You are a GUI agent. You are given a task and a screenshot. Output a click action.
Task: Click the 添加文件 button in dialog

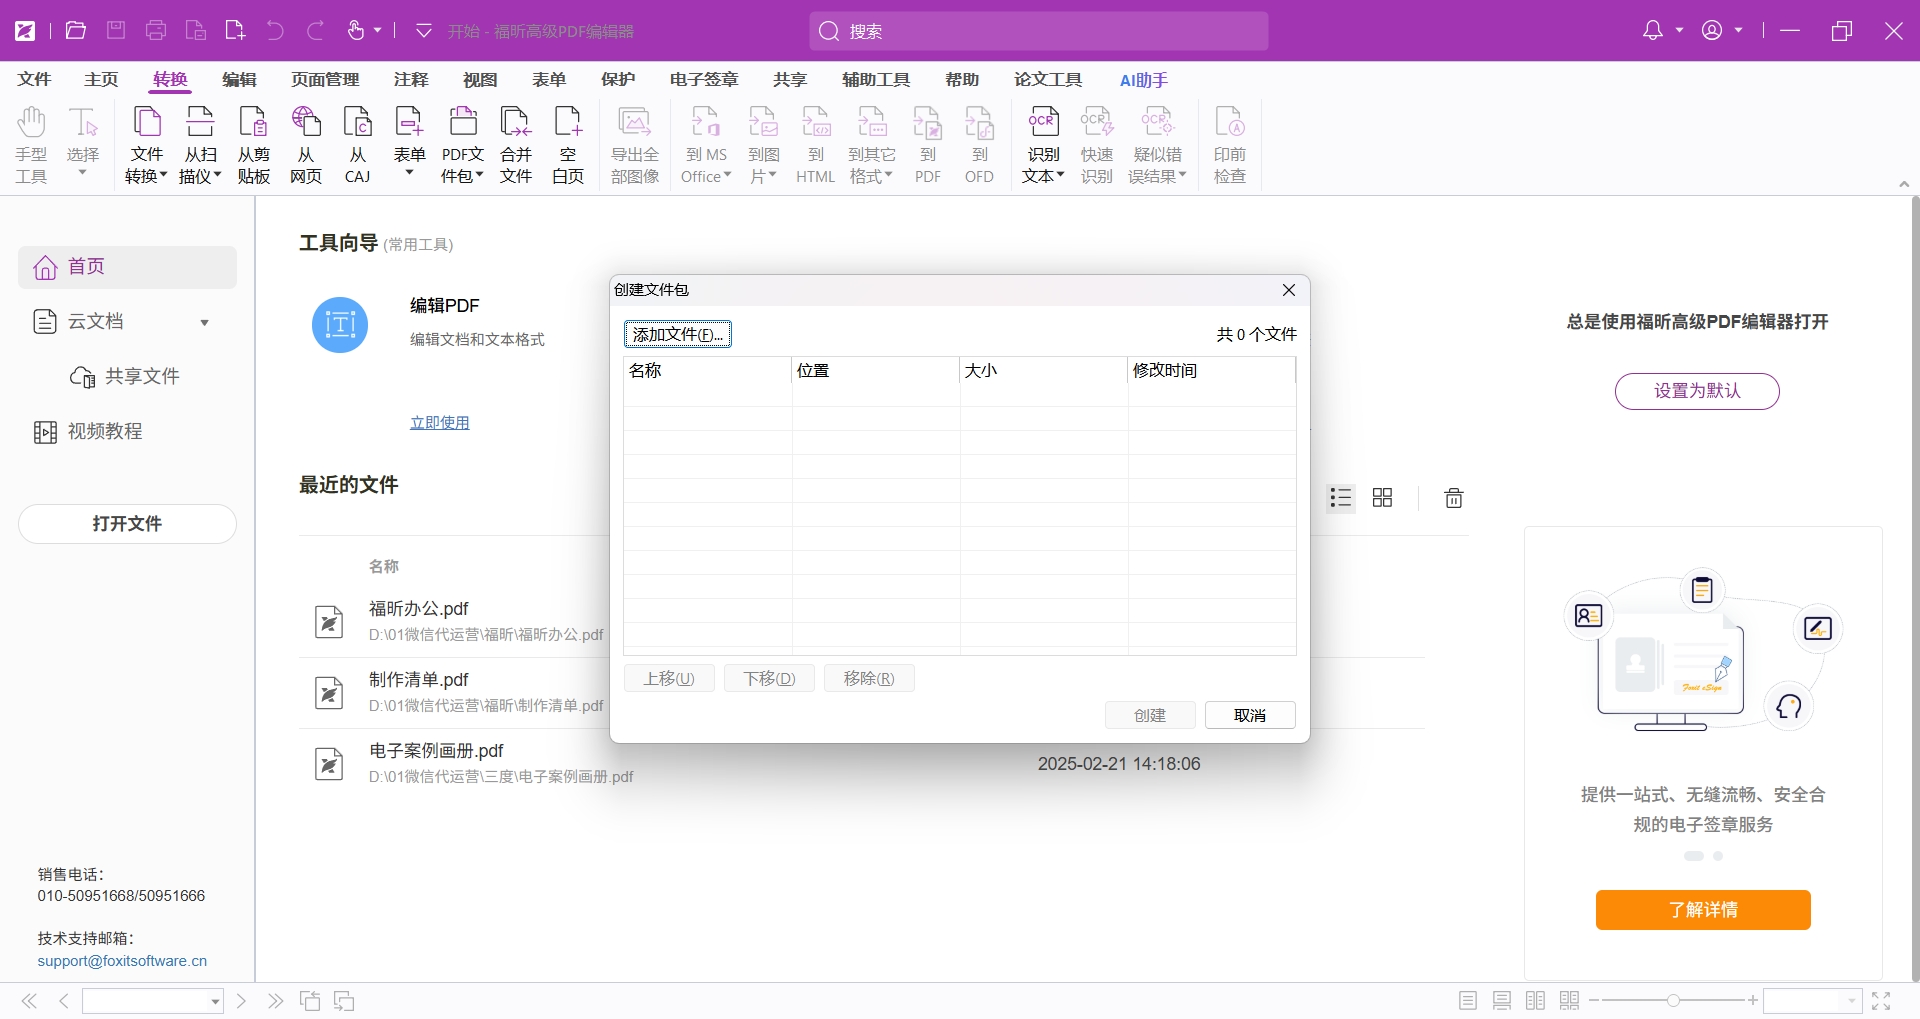(x=678, y=334)
